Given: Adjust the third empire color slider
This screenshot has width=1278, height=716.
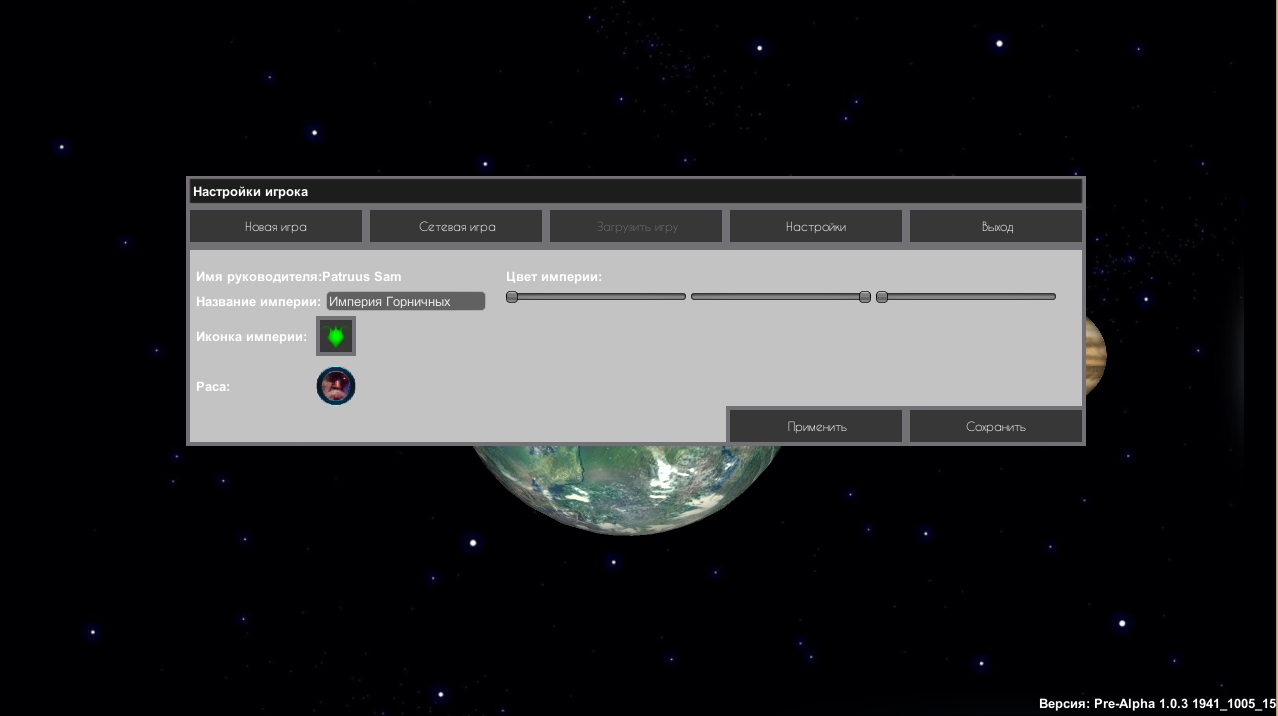Looking at the screenshot, I should pyautogui.click(x=966, y=297).
